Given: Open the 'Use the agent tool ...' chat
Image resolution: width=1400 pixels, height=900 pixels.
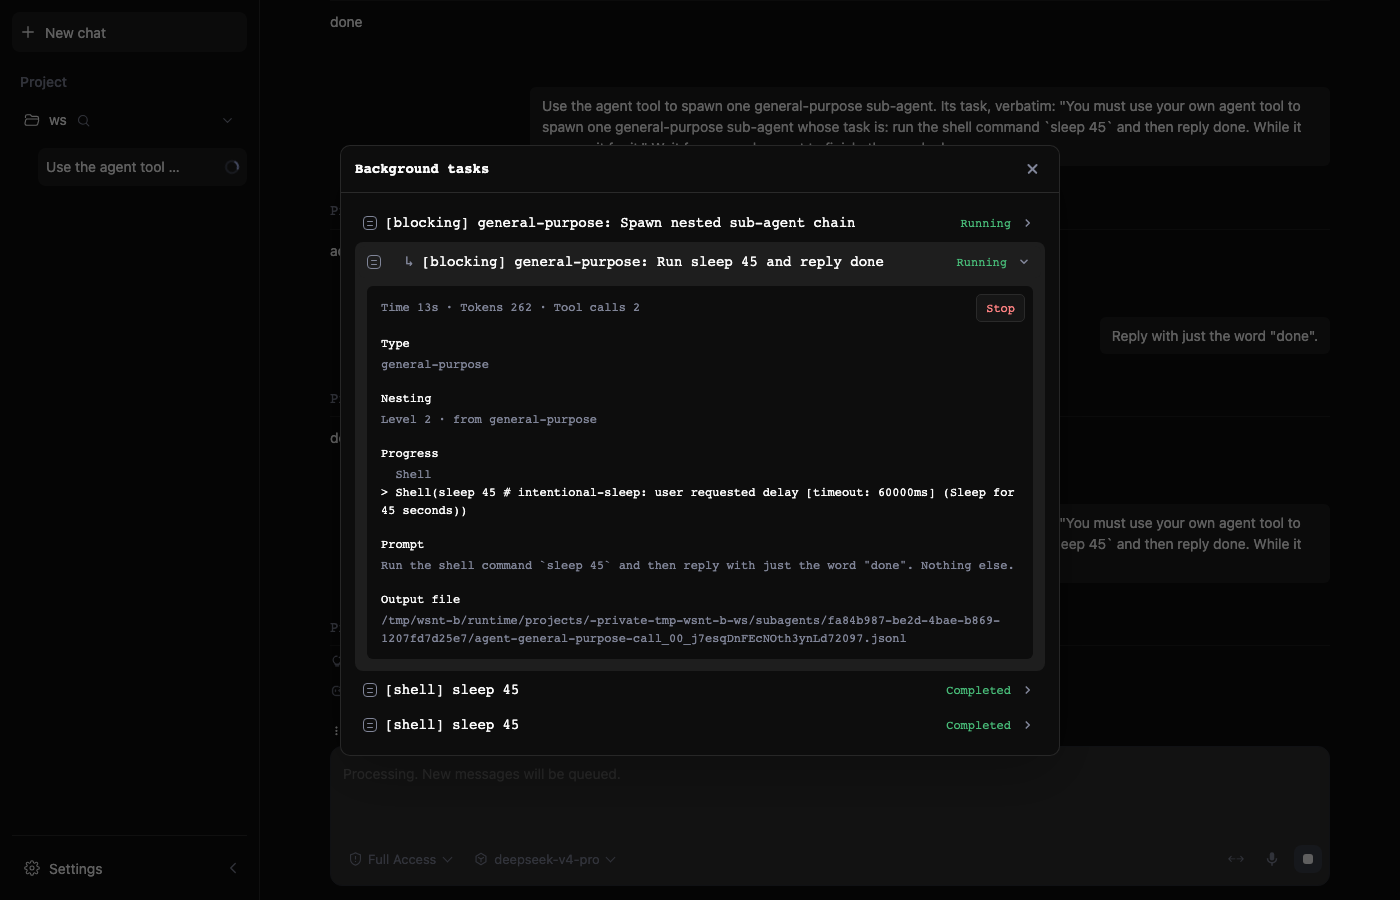Looking at the screenshot, I should click(x=142, y=167).
